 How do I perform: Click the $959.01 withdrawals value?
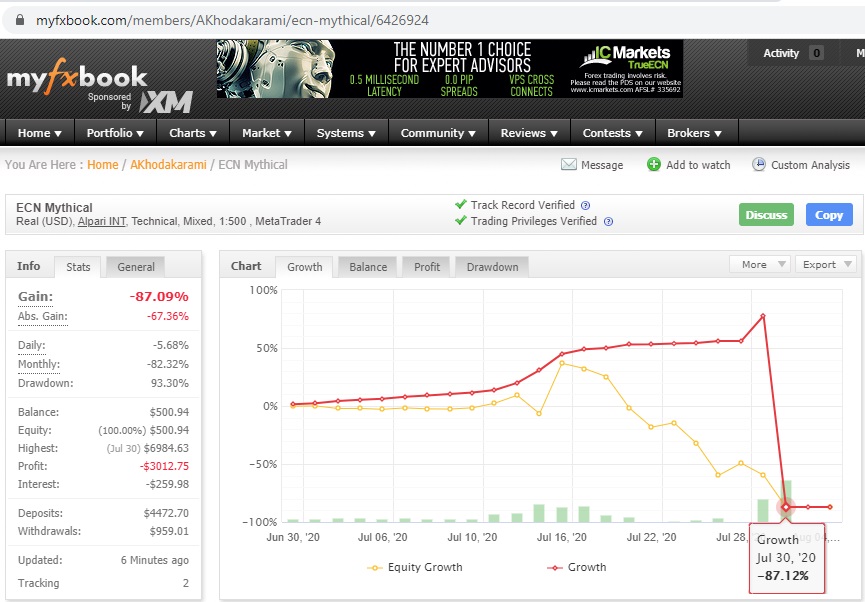tap(169, 531)
